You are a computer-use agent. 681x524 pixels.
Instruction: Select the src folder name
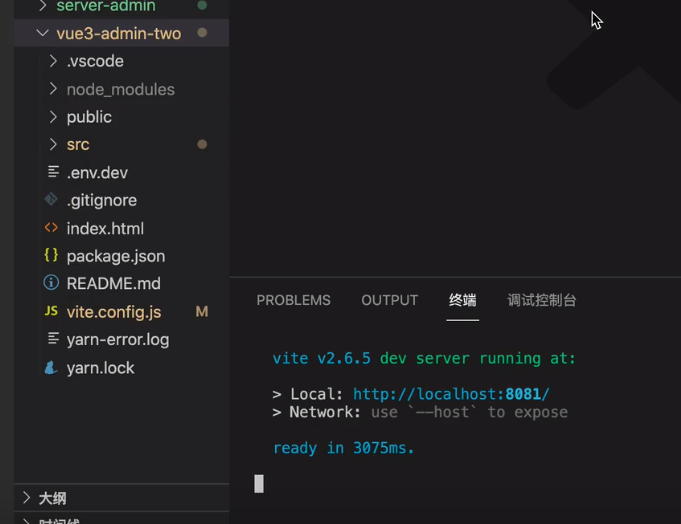click(78, 145)
